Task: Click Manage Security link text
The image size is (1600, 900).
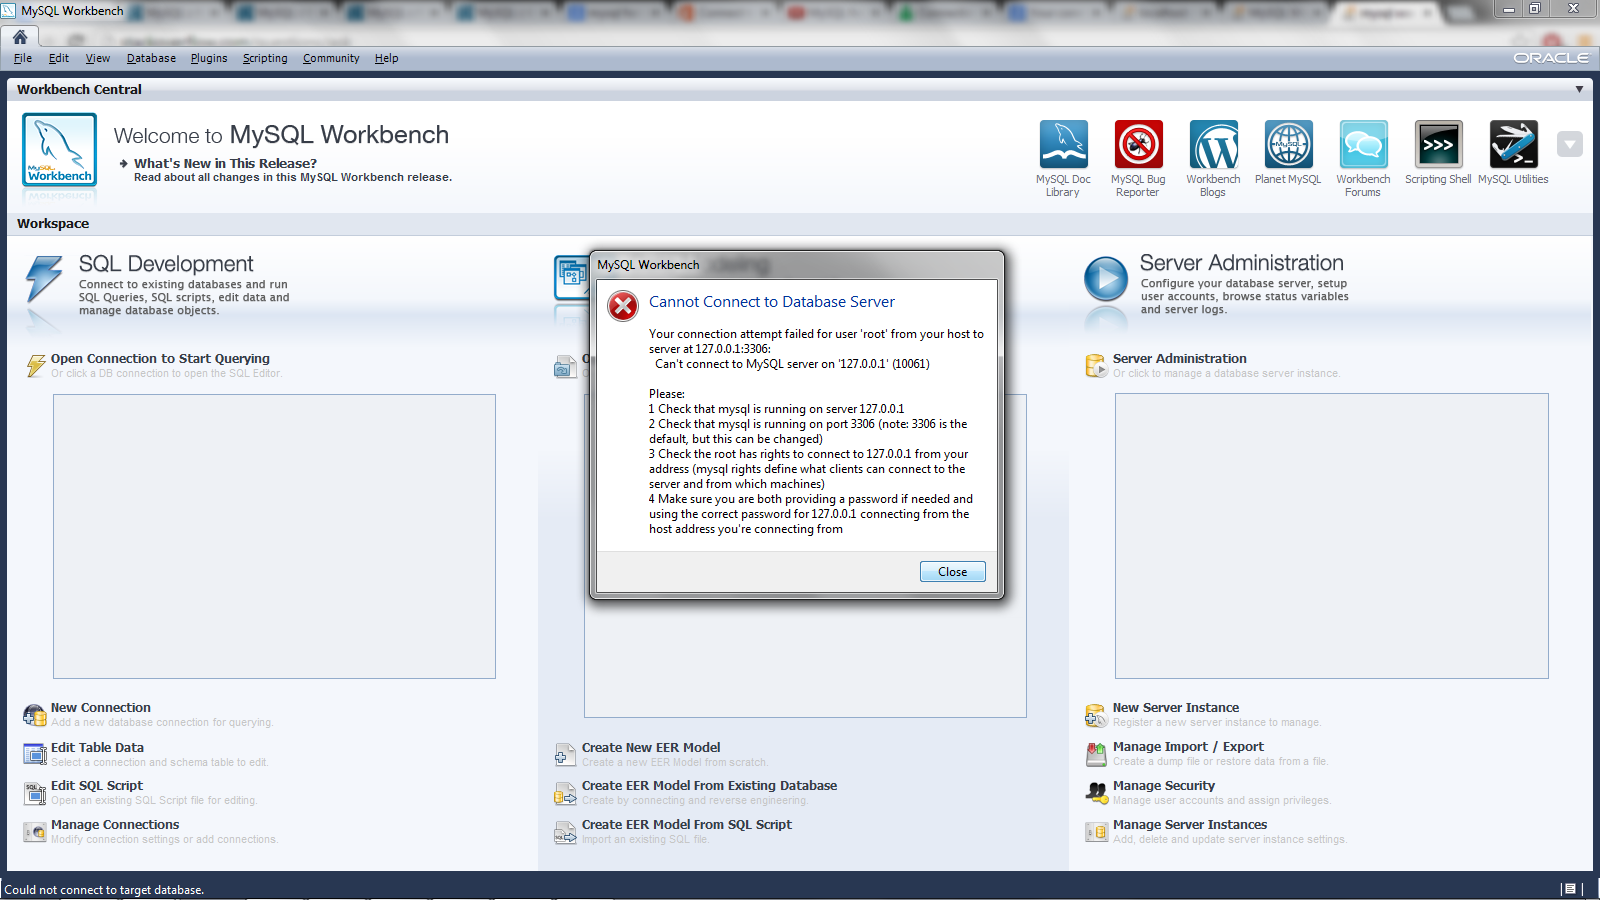Action: coord(1164,785)
